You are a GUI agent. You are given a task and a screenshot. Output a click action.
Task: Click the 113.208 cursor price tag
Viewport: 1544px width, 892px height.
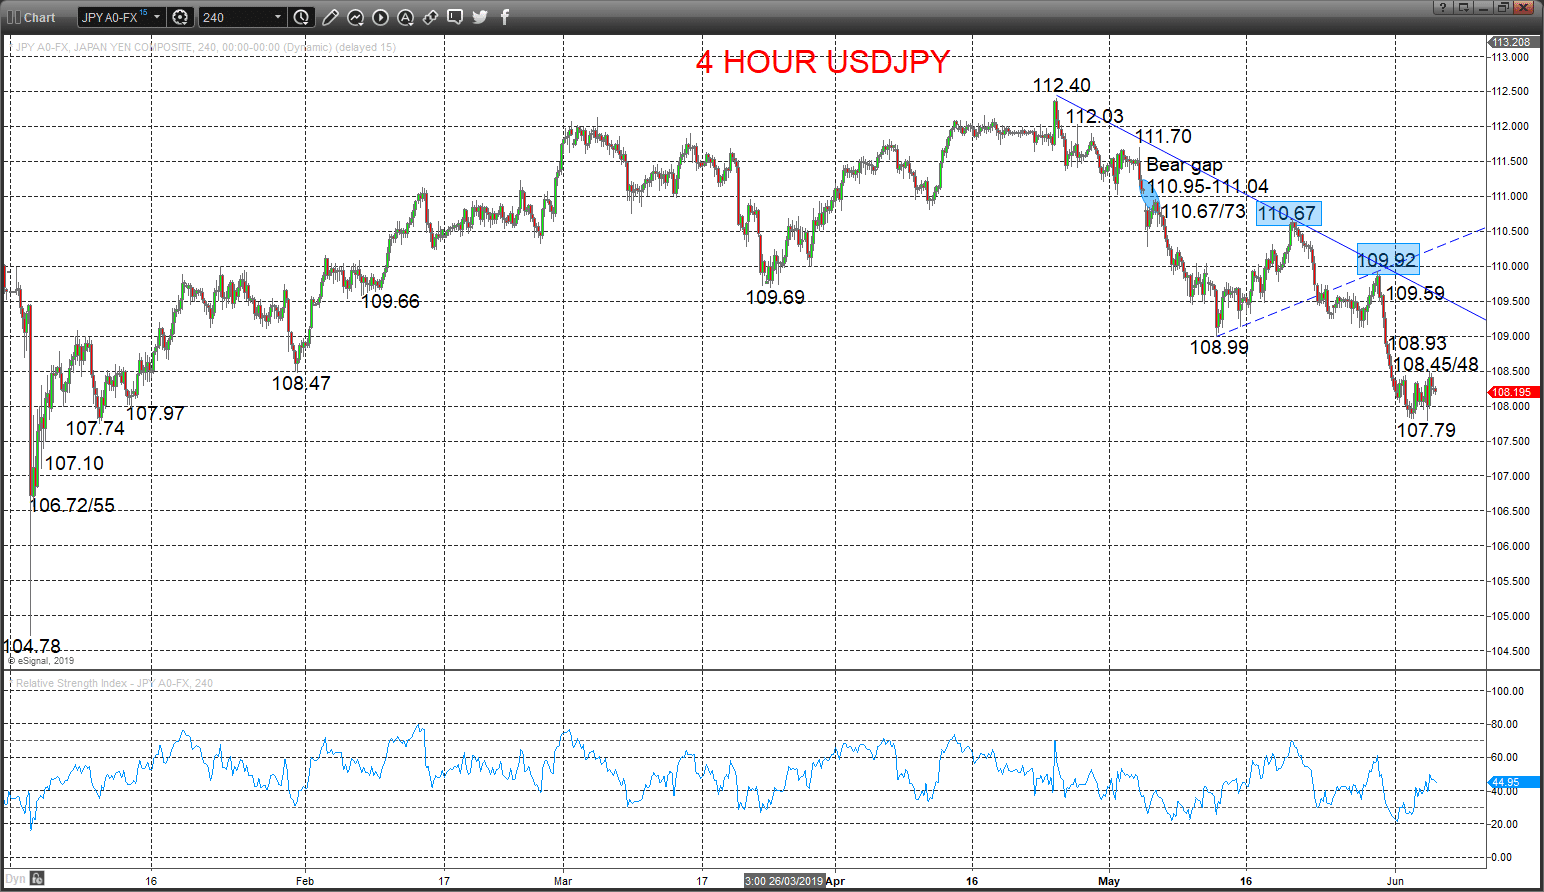pyautogui.click(x=1512, y=42)
